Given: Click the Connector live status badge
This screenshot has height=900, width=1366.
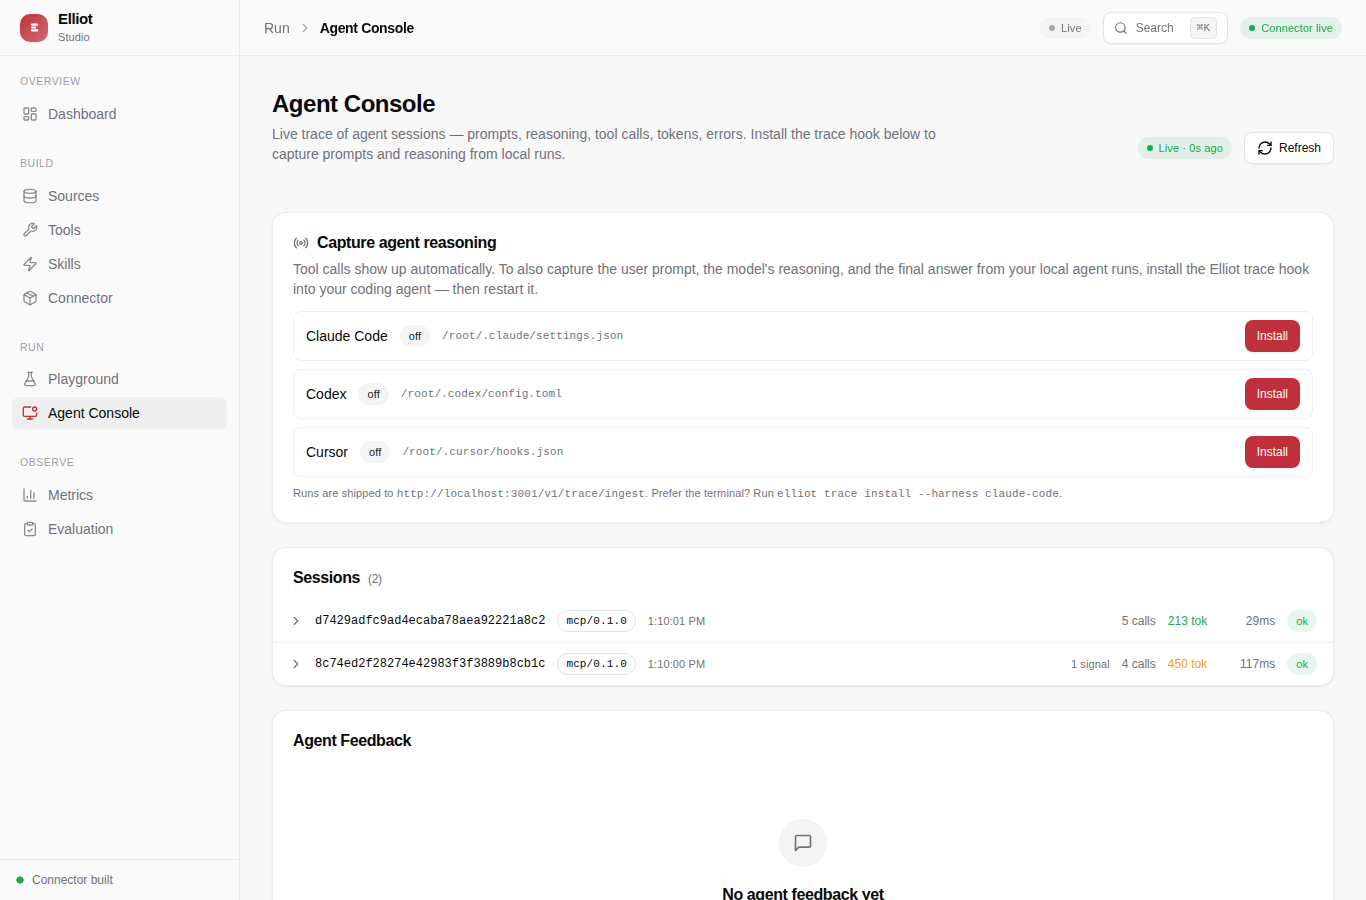Looking at the screenshot, I should tap(1291, 28).
